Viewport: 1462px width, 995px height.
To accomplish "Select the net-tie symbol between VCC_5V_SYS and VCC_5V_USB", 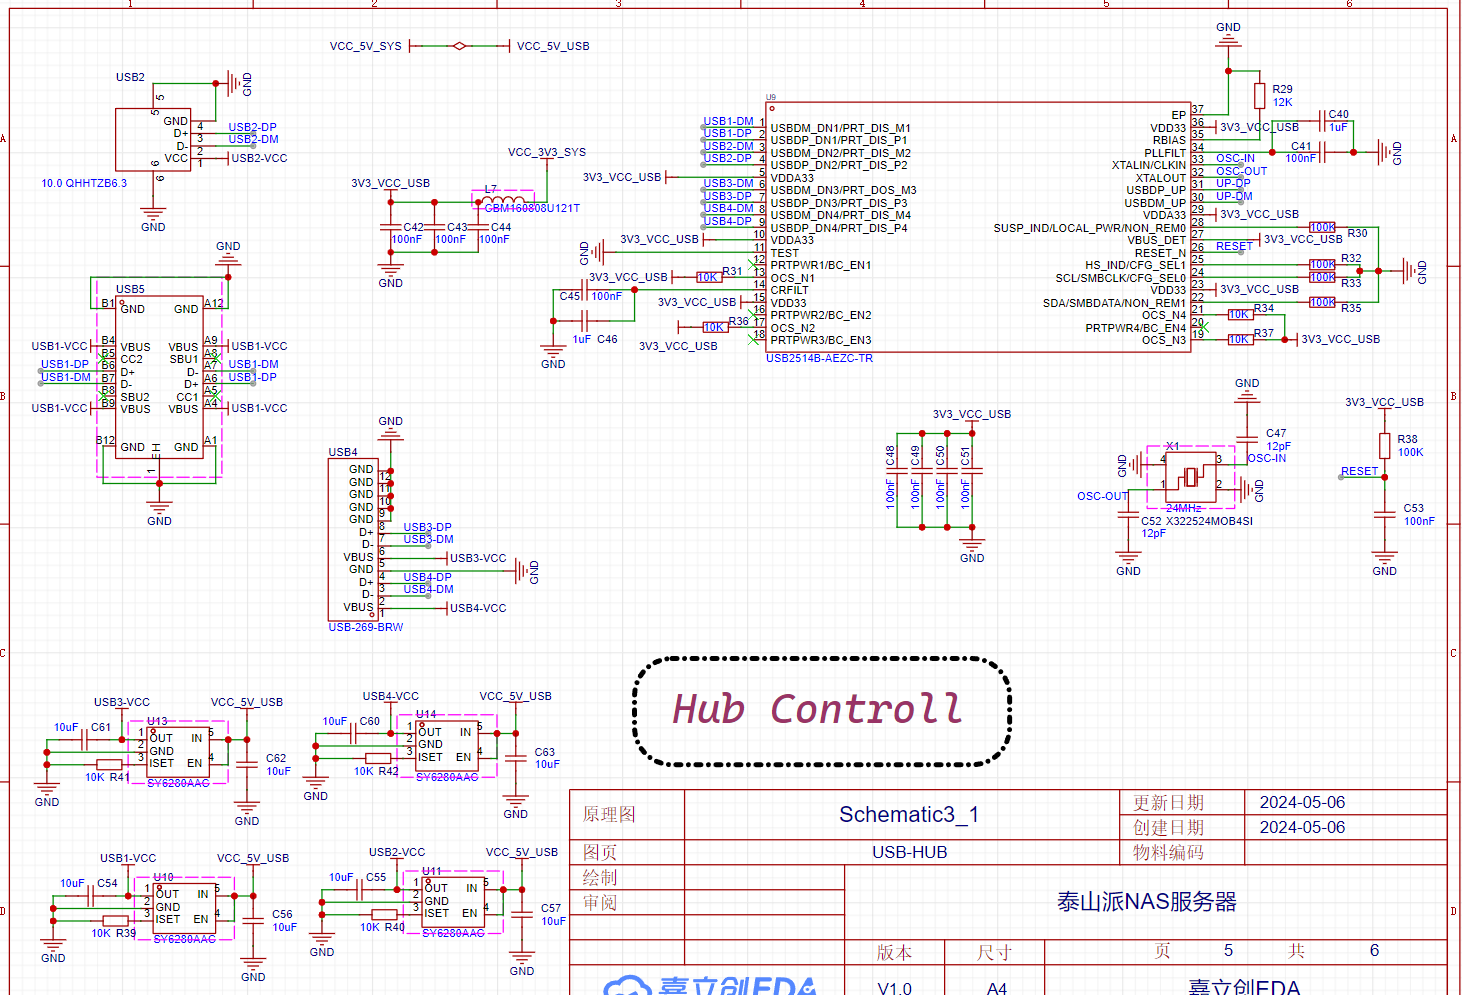I will coord(459,46).
